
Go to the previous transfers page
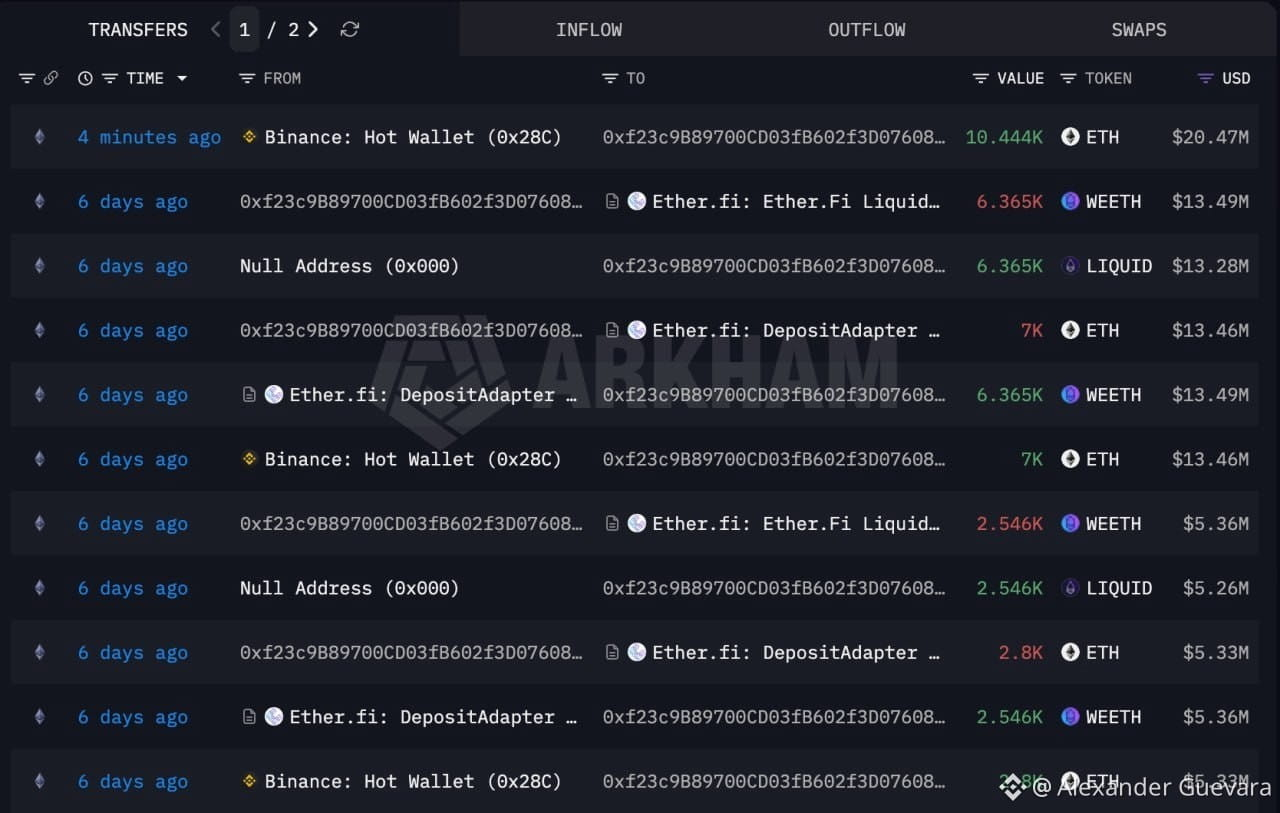pos(215,30)
